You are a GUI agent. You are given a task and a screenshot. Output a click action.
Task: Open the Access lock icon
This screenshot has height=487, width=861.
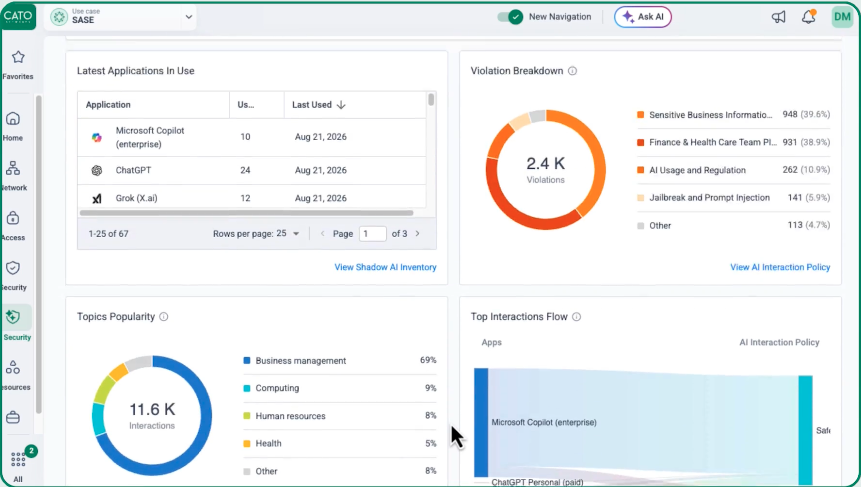tap(13, 219)
